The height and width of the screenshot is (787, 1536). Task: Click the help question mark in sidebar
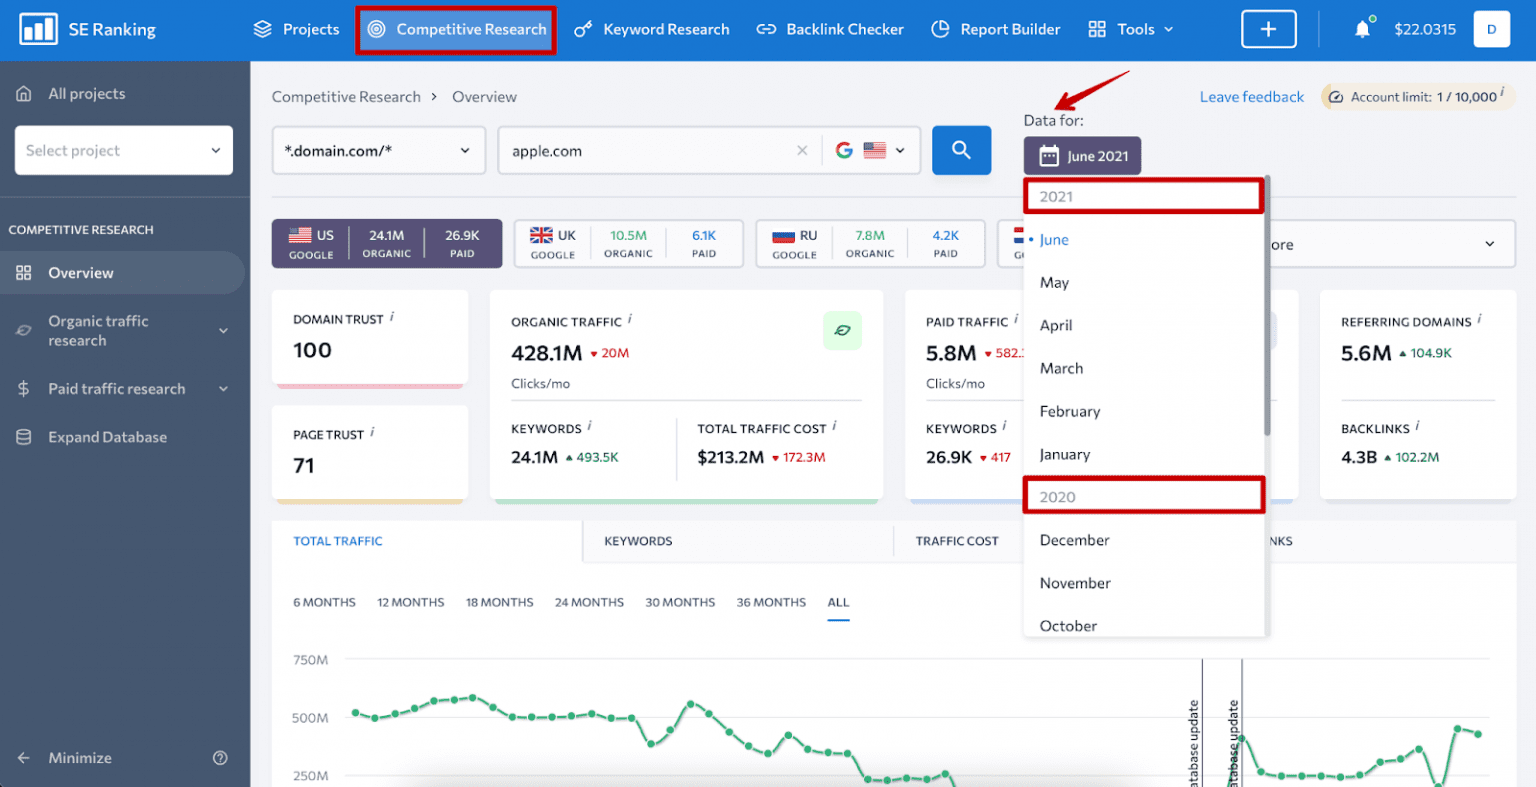pos(220,758)
